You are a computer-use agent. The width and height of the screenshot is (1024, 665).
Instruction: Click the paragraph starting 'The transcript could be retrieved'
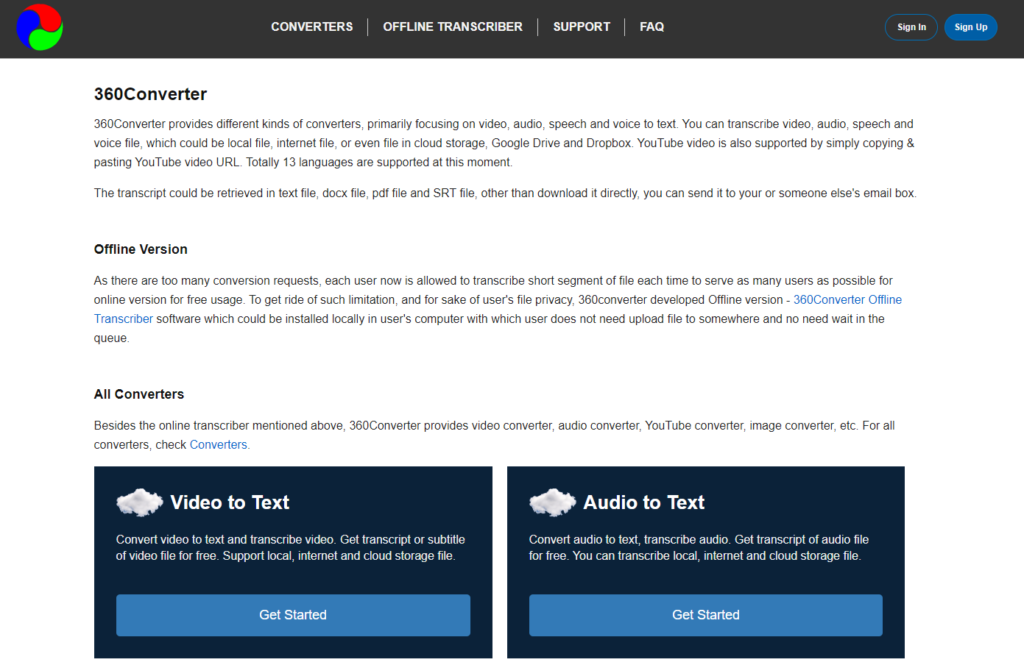tap(505, 193)
